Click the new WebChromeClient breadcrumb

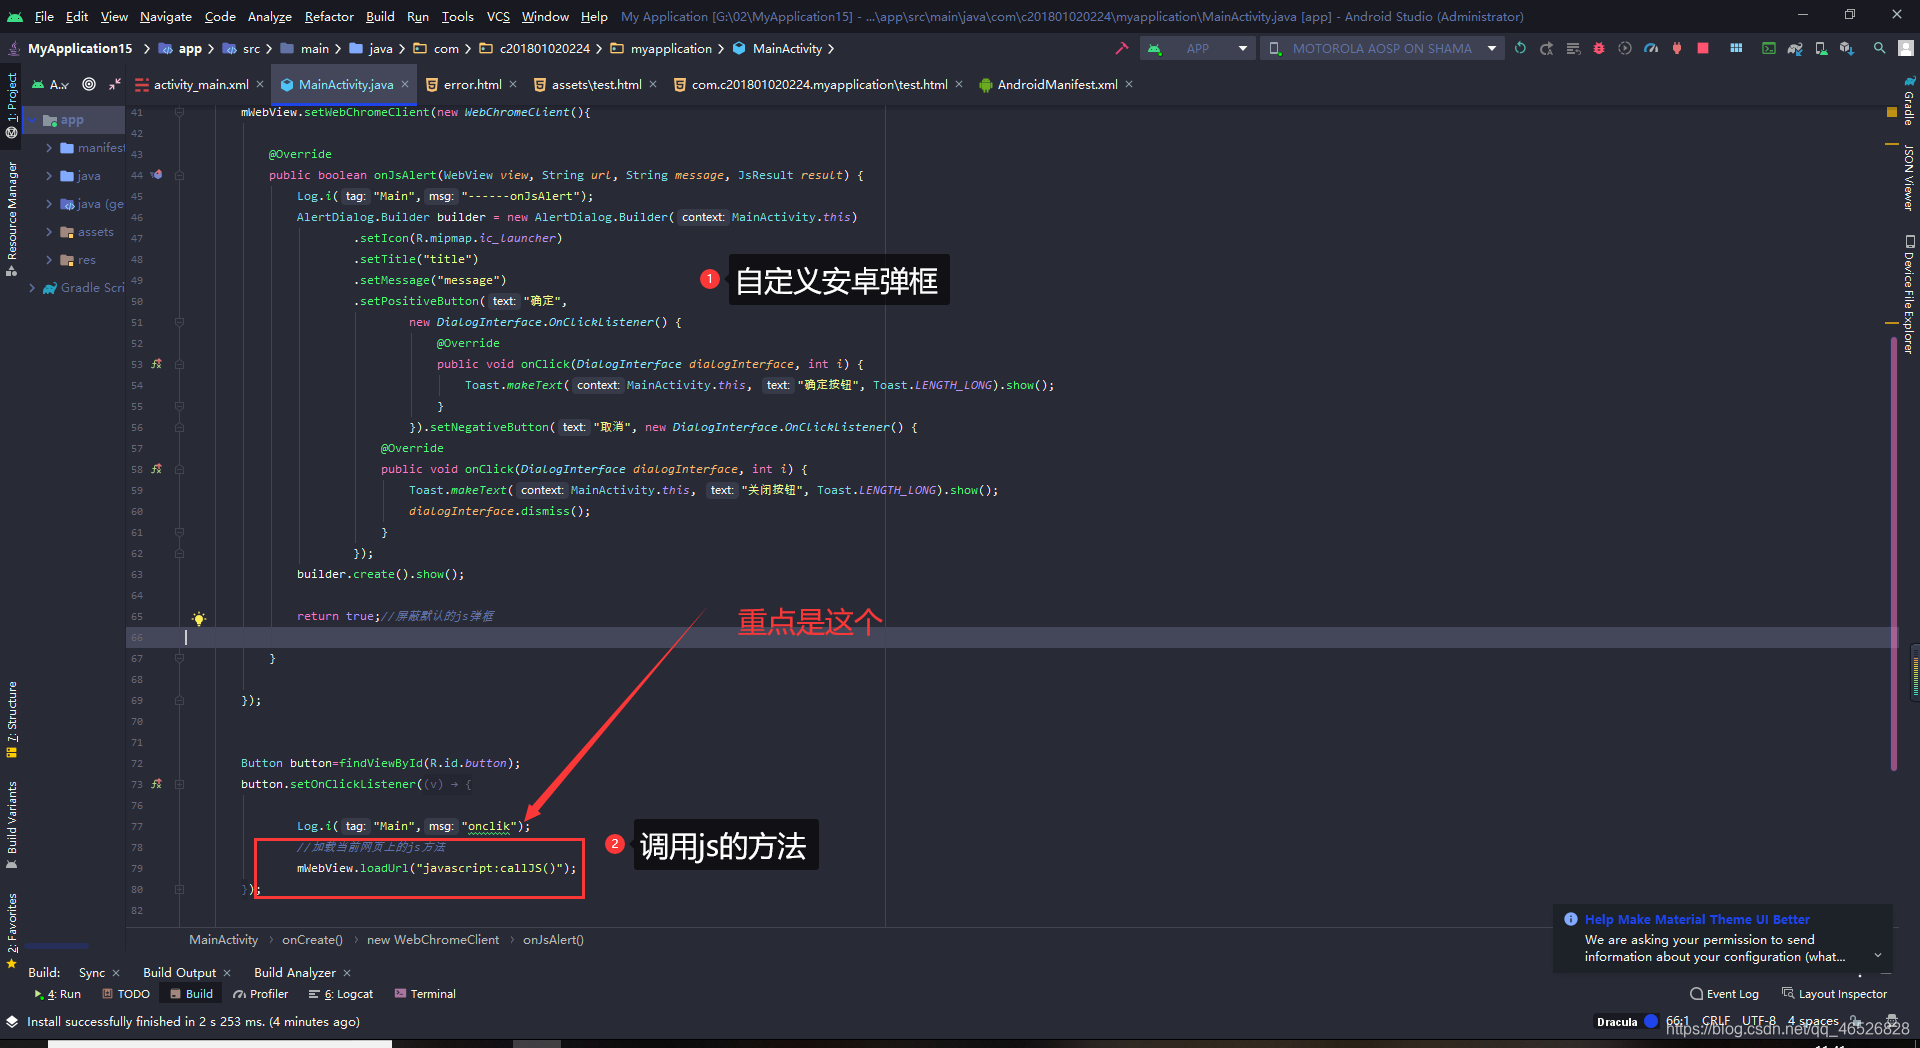pyautogui.click(x=433, y=940)
